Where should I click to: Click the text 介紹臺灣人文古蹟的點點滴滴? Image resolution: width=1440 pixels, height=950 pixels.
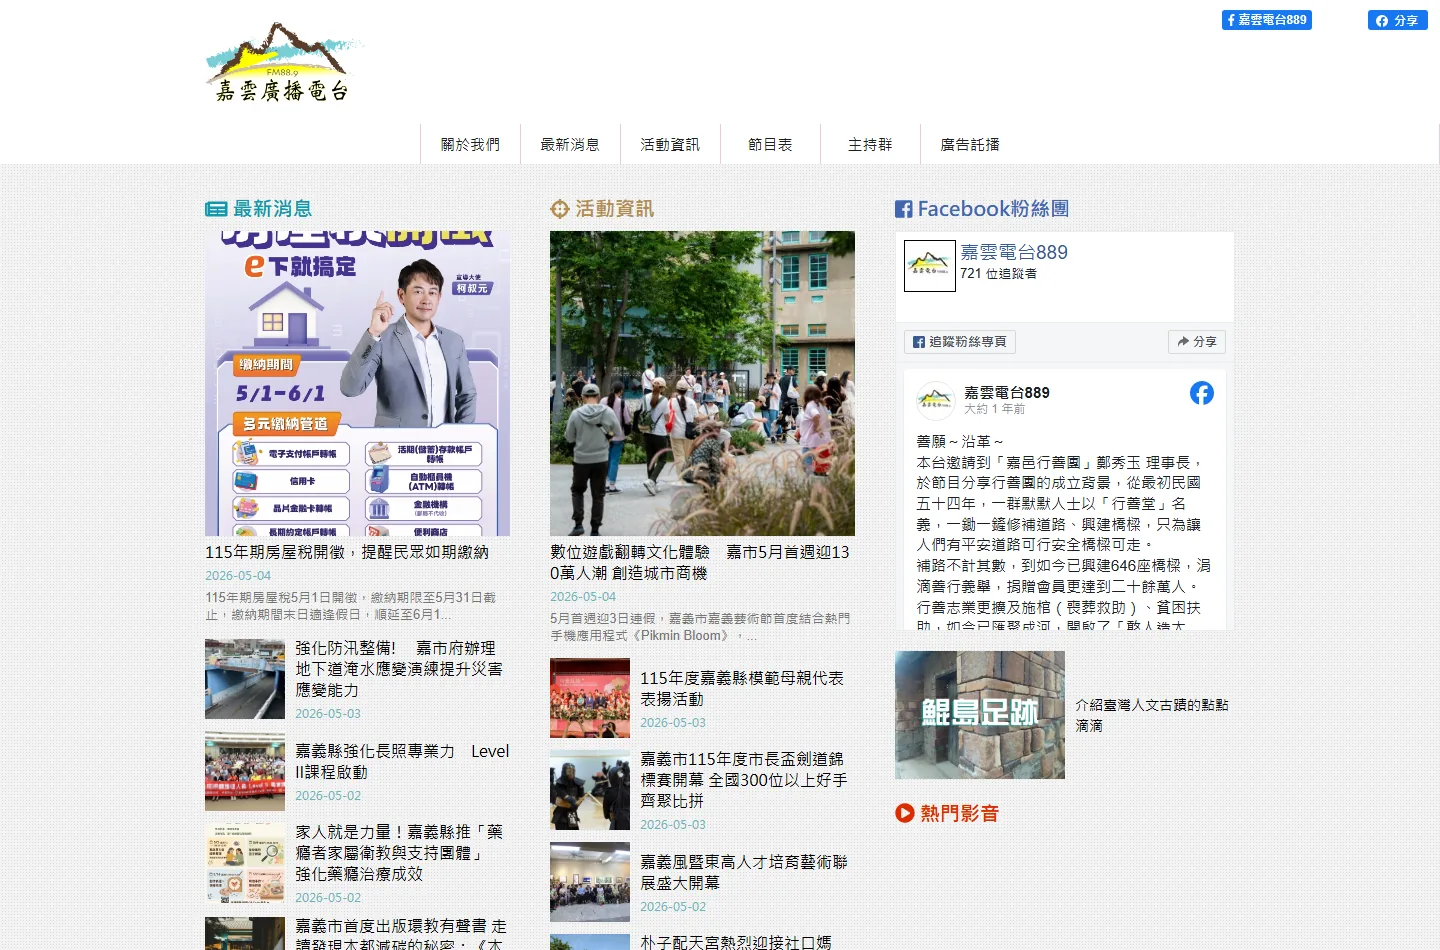tap(1152, 715)
